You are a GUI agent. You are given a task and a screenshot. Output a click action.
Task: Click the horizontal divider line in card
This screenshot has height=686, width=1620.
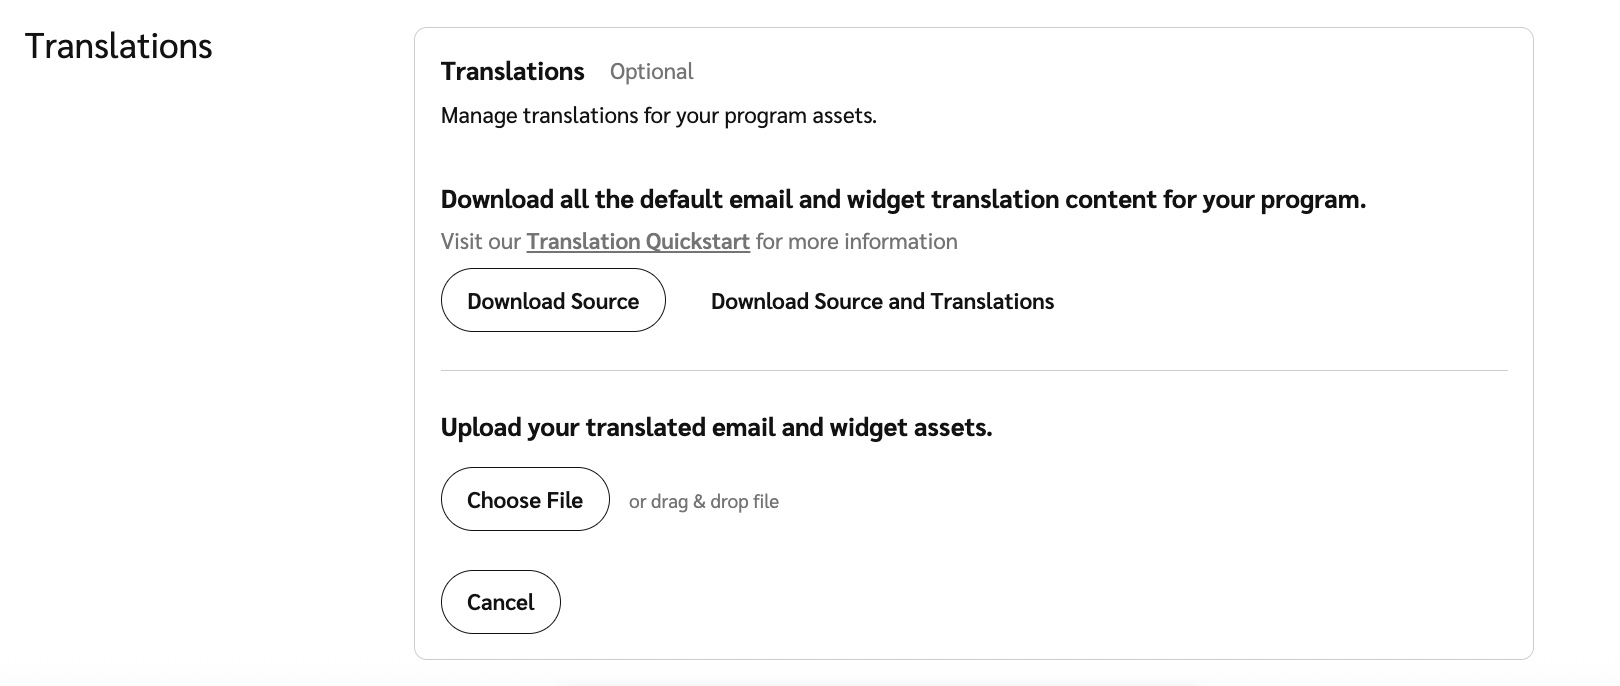pyautogui.click(x=973, y=371)
